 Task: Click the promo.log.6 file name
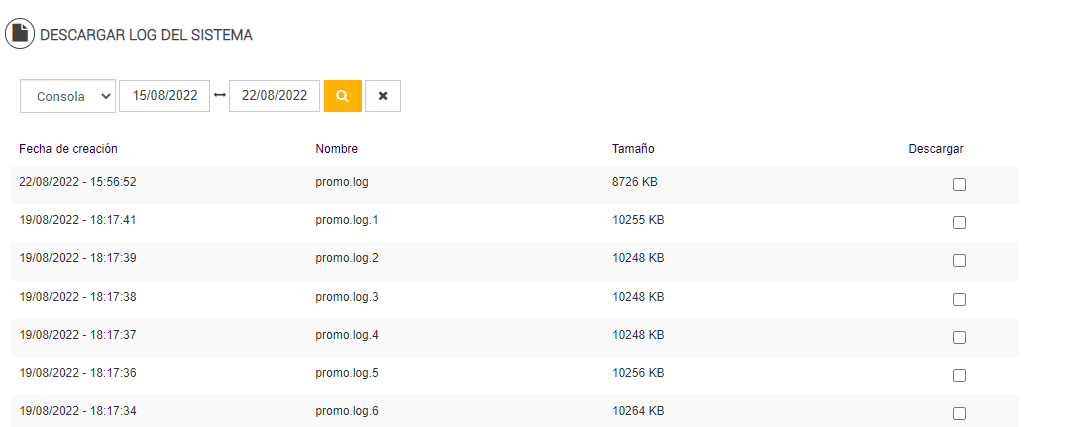[x=347, y=411]
